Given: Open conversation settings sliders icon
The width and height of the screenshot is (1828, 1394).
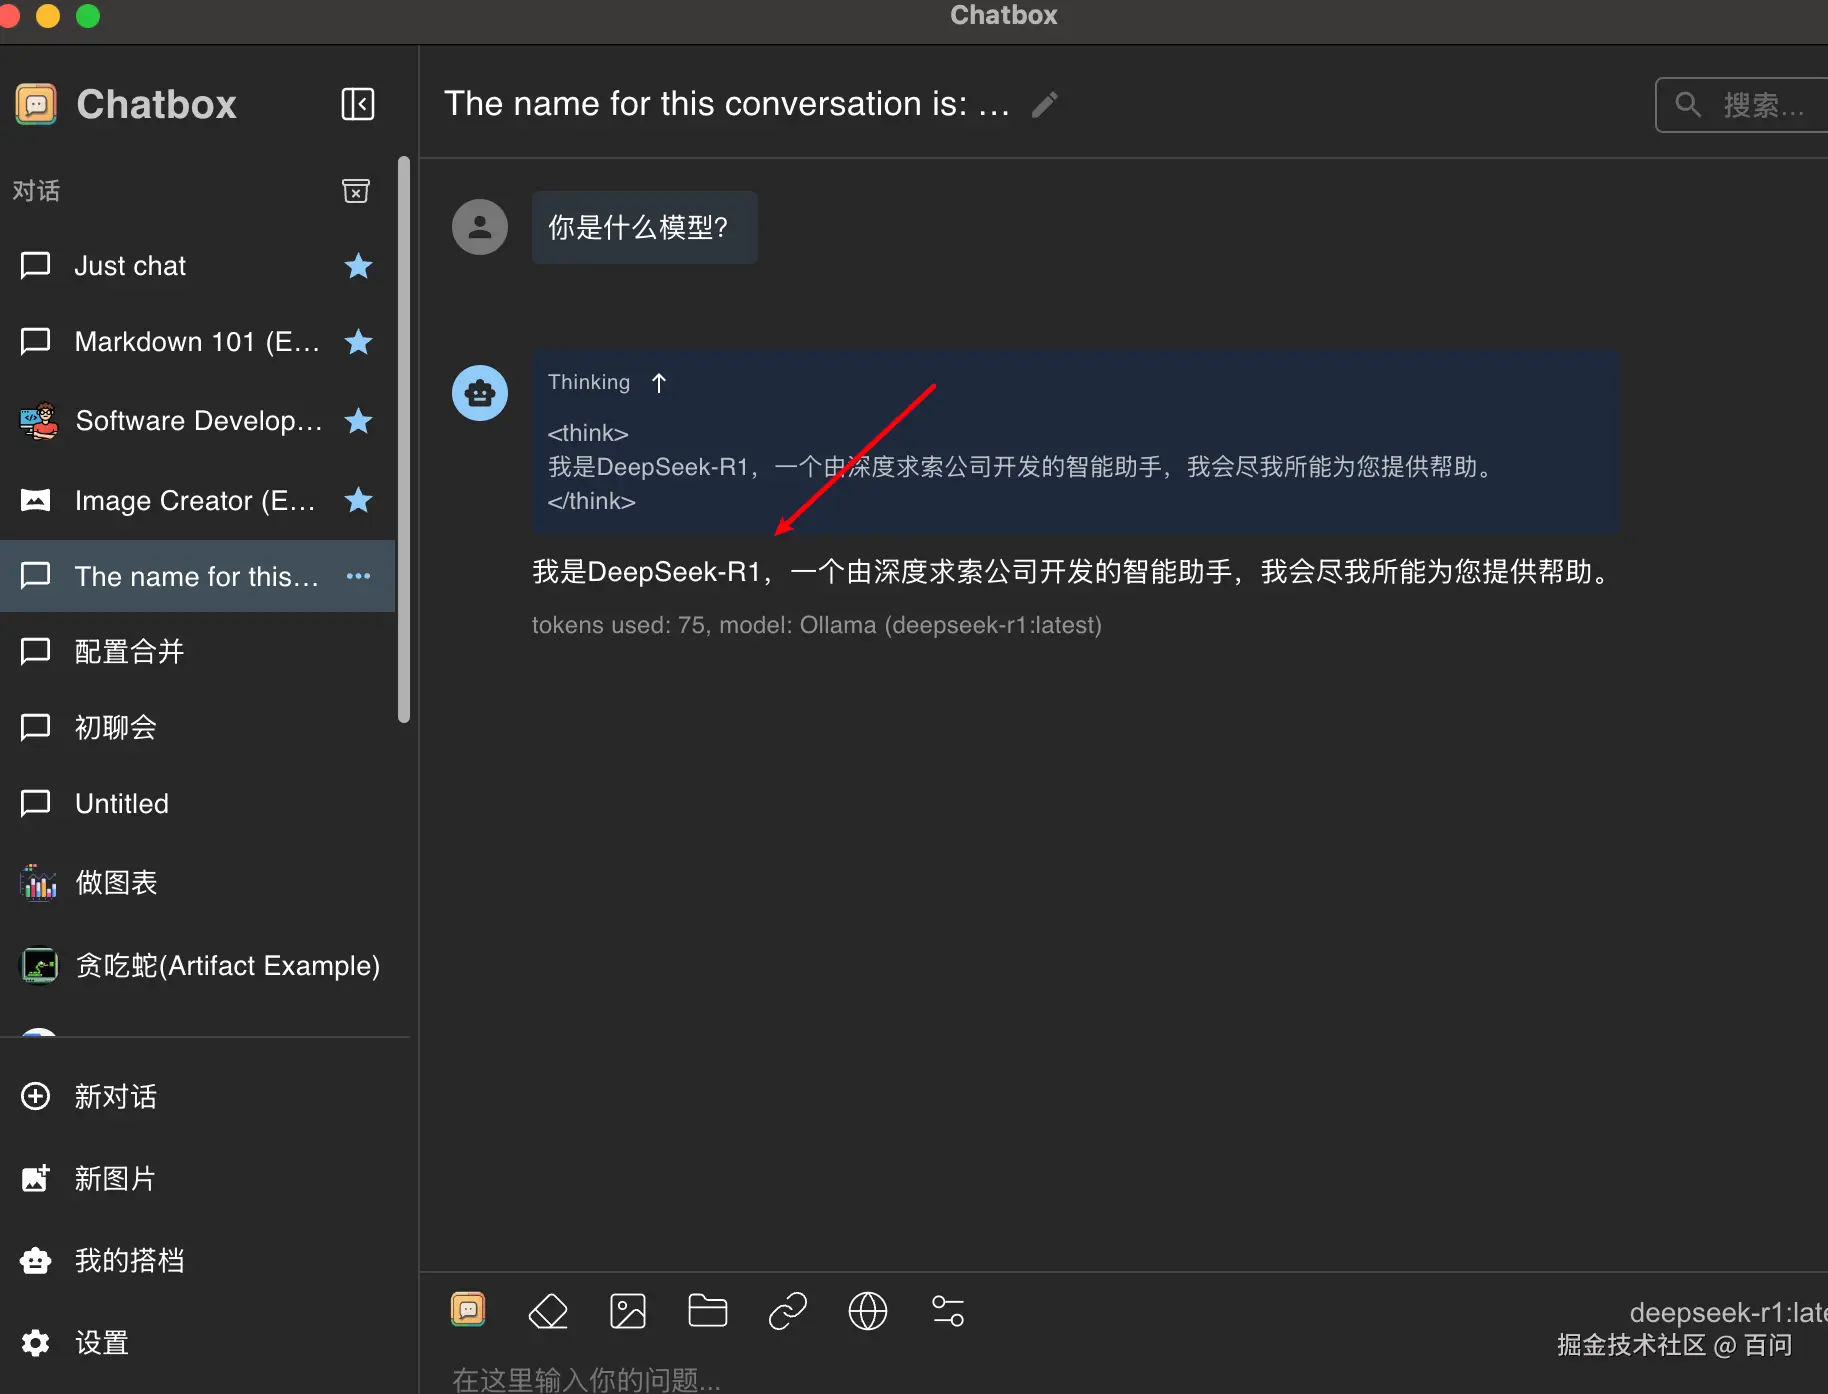Looking at the screenshot, I should [948, 1310].
